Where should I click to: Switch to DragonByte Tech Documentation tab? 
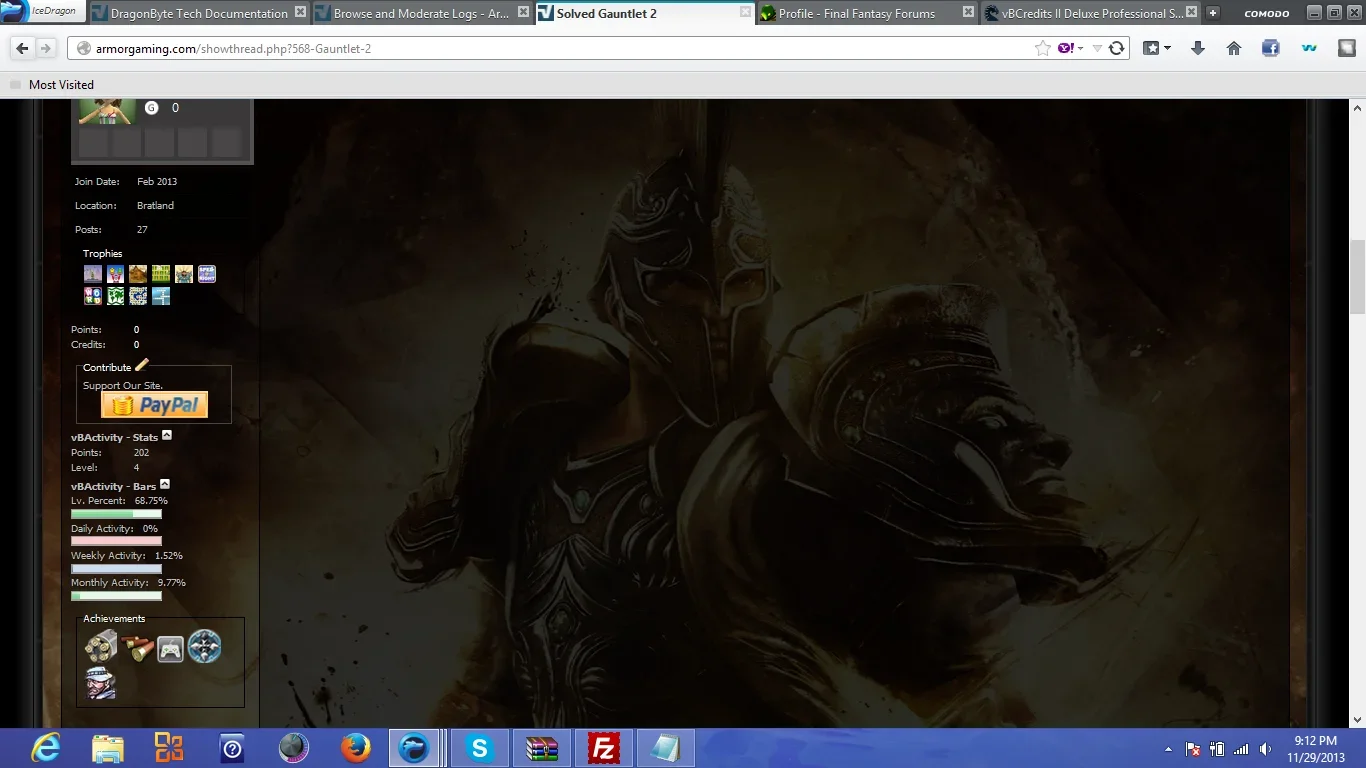tap(199, 13)
